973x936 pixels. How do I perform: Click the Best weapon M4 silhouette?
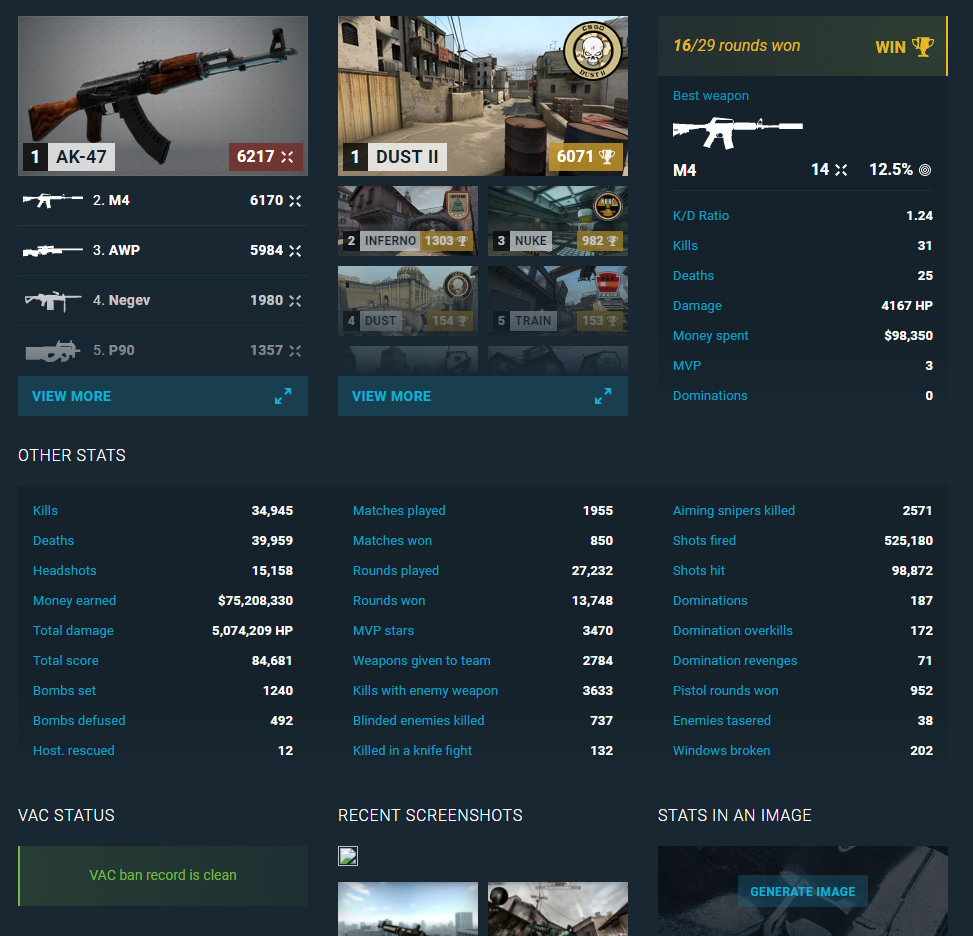pyautogui.click(x=737, y=128)
